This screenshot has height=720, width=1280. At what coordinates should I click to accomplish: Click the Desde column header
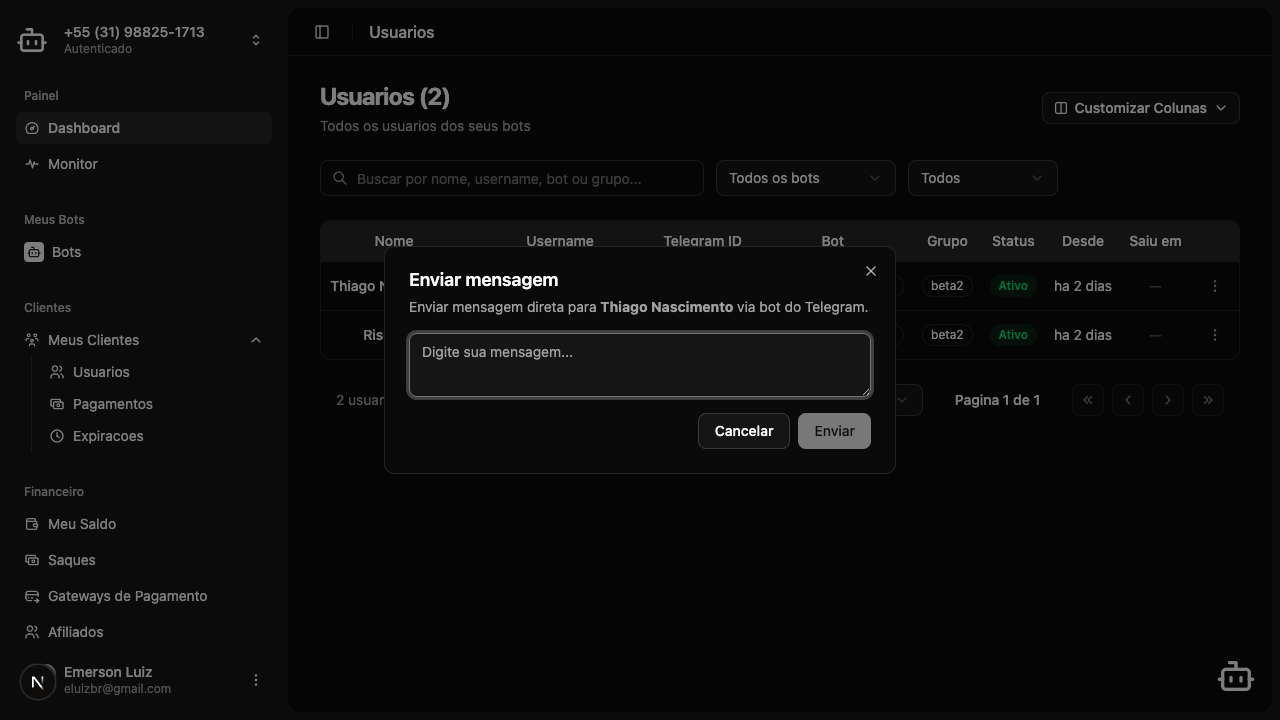coord(1083,241)
